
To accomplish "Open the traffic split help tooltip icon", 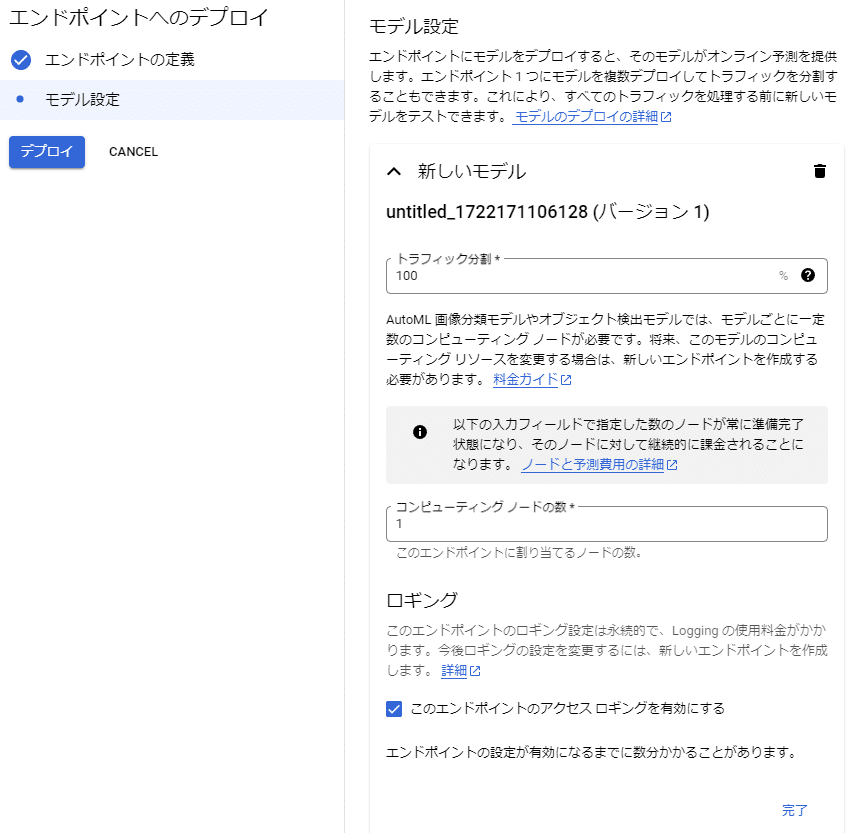I will tap(808, 275).
